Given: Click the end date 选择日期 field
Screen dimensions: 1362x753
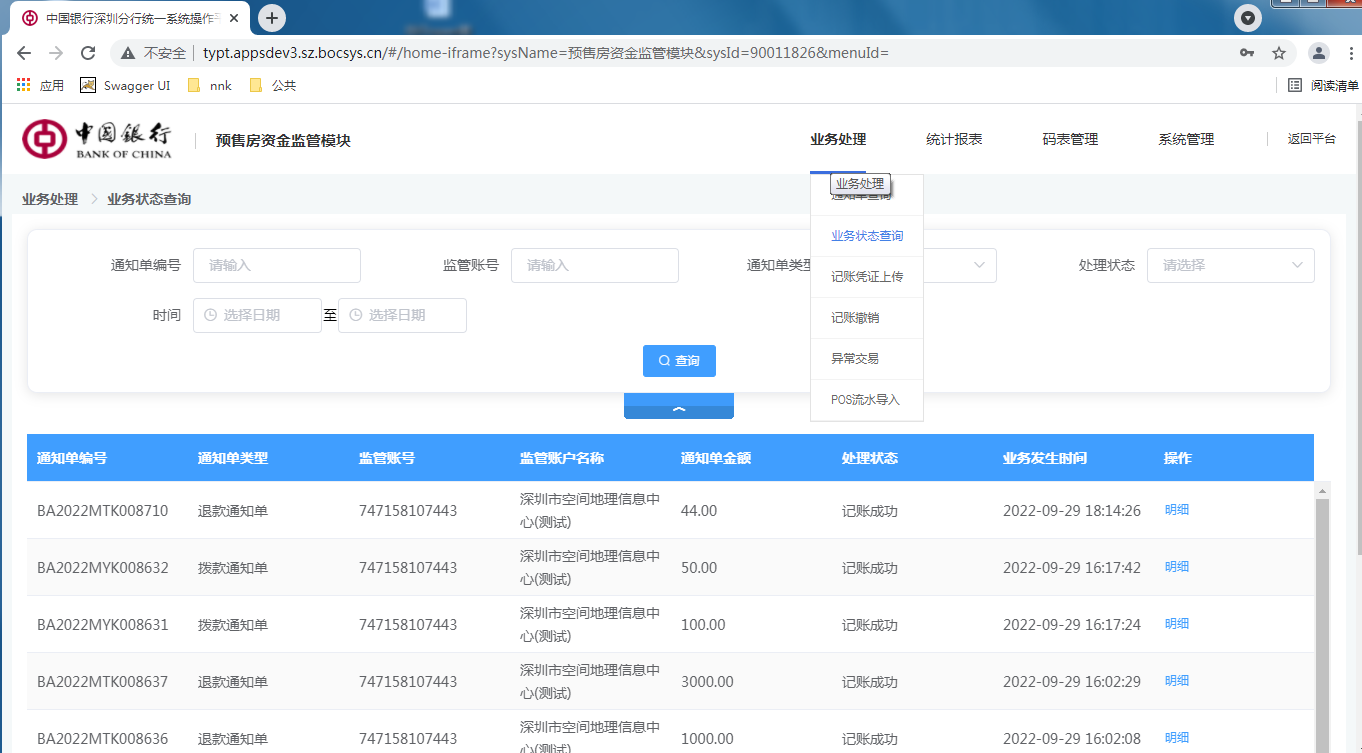Looking at the screenshot, I should point(402,315).
